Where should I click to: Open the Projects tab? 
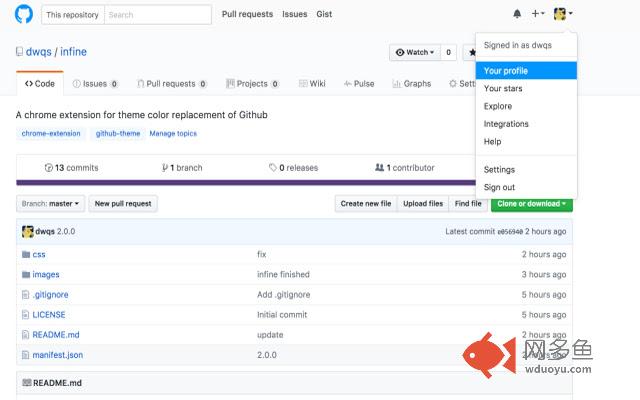252,84
